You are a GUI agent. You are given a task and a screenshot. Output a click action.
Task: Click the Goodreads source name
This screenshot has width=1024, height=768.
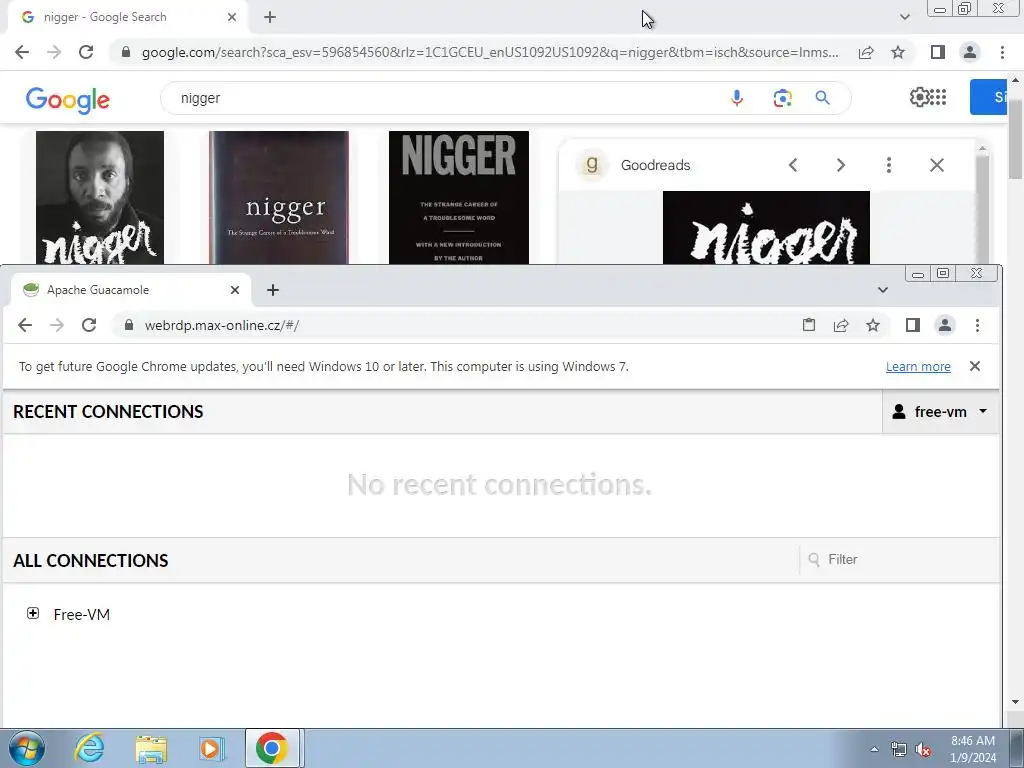click(x=655, y=165)
